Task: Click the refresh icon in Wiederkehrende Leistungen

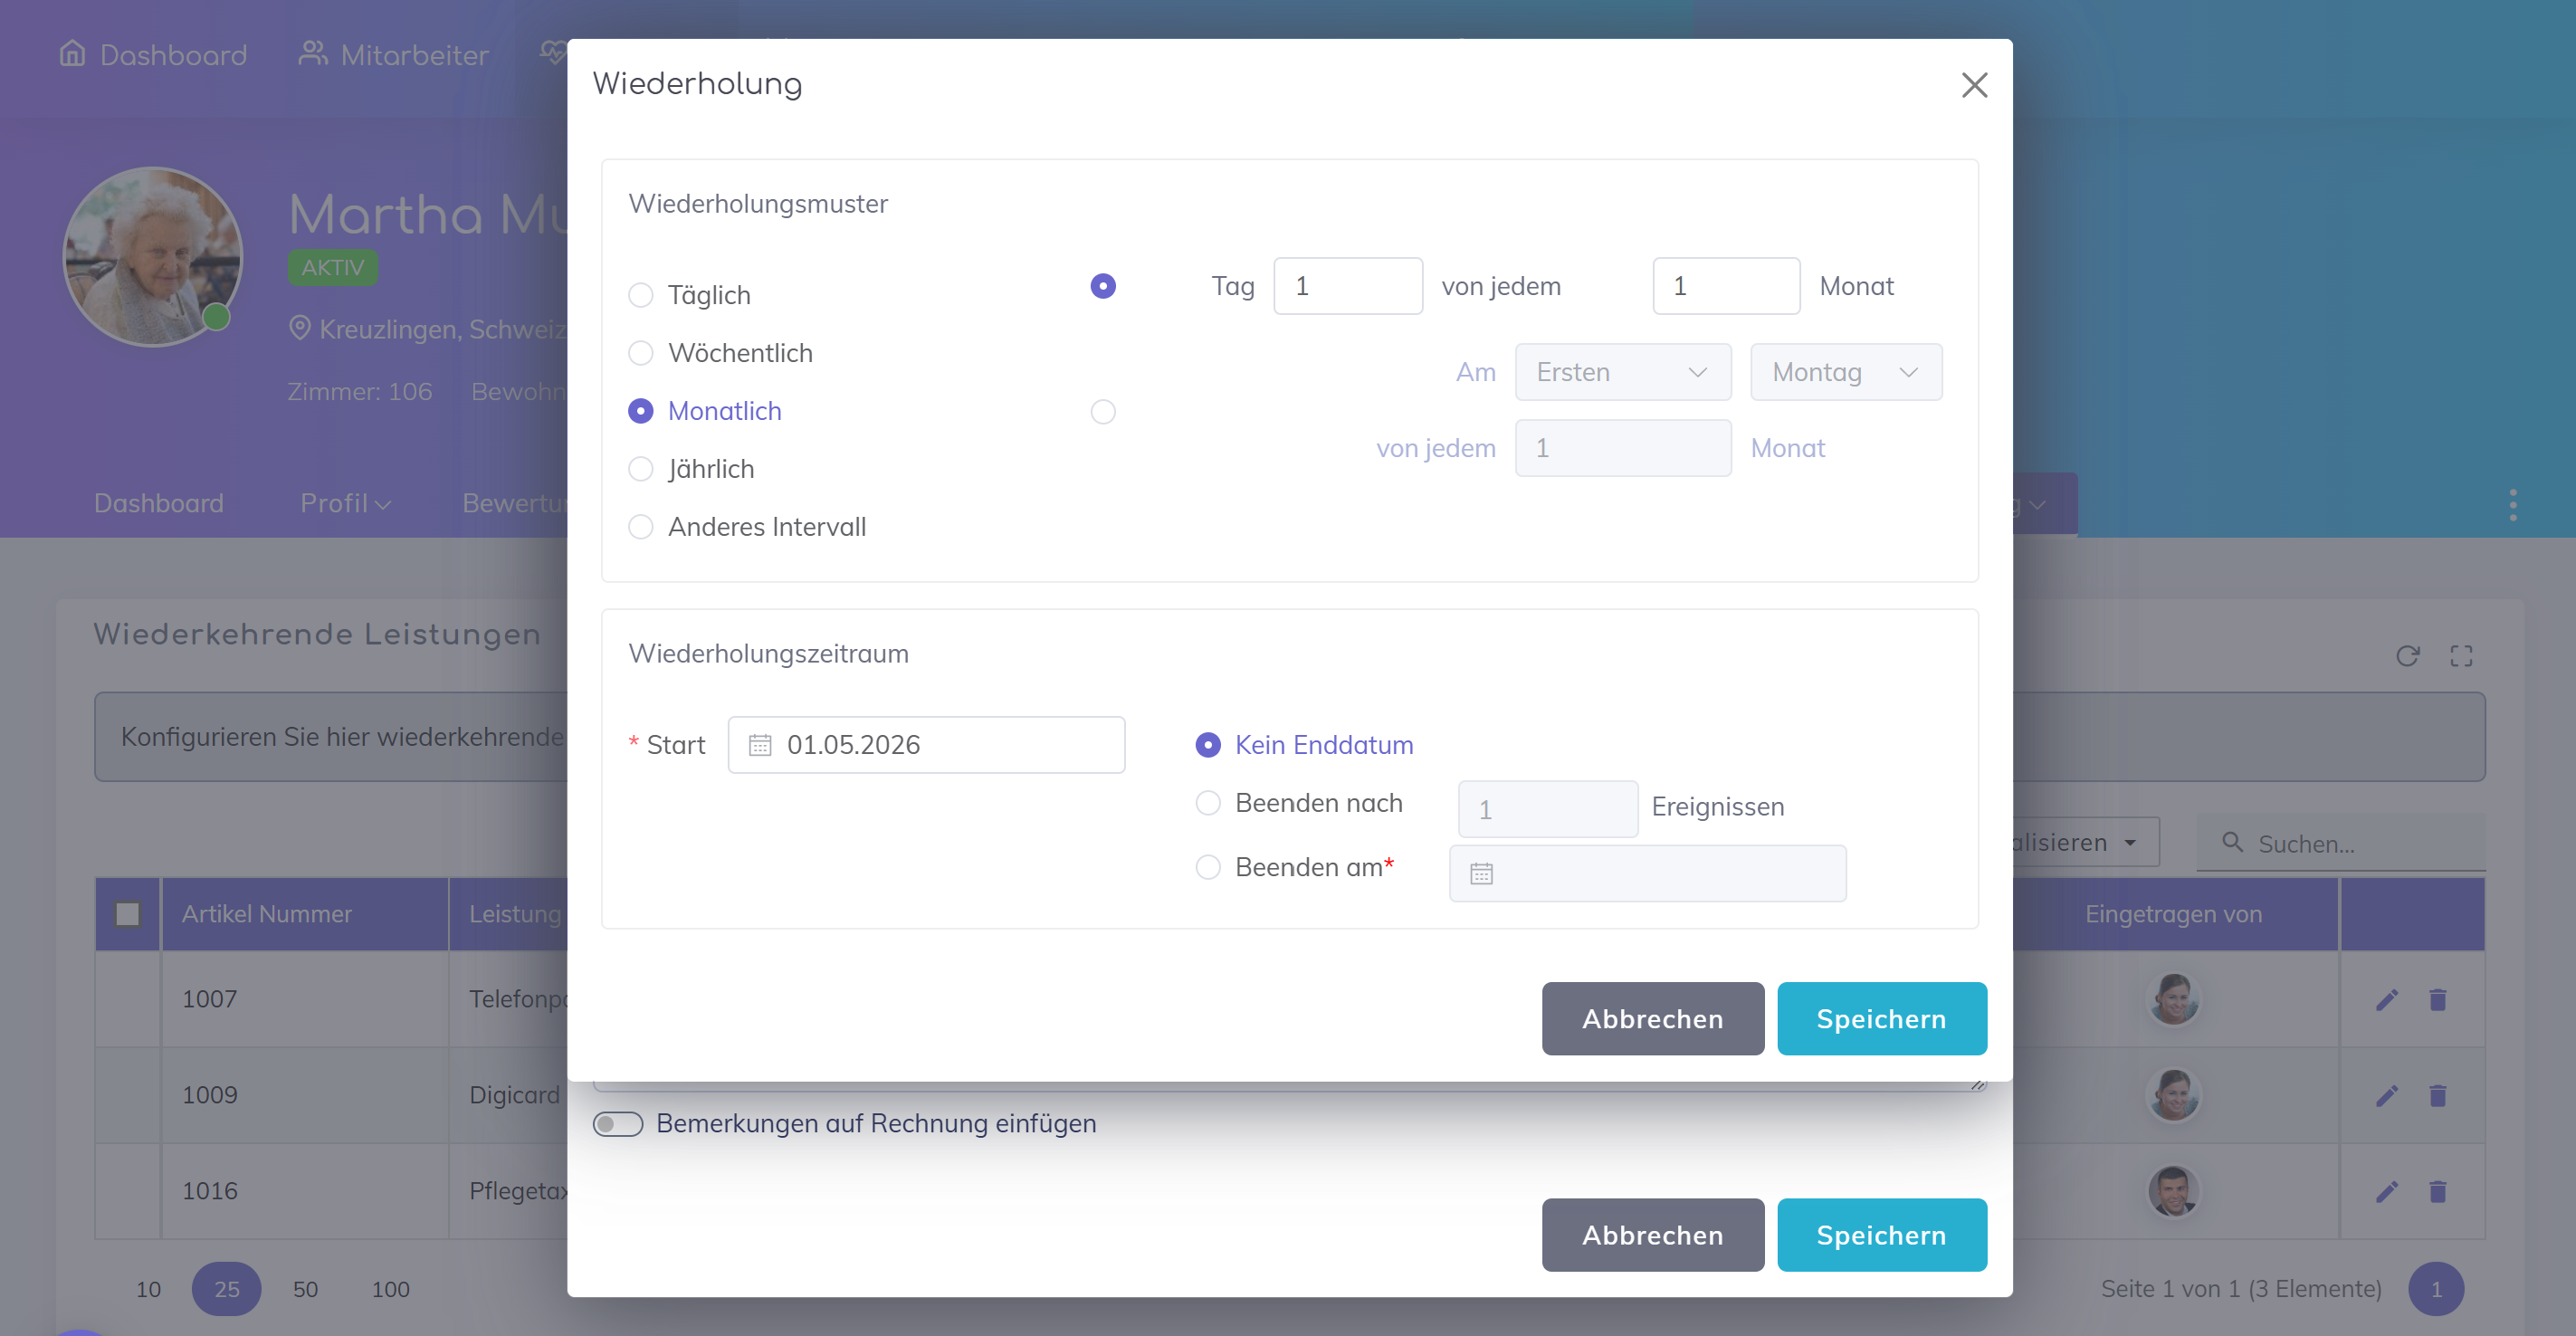Action: point(2407,656)
